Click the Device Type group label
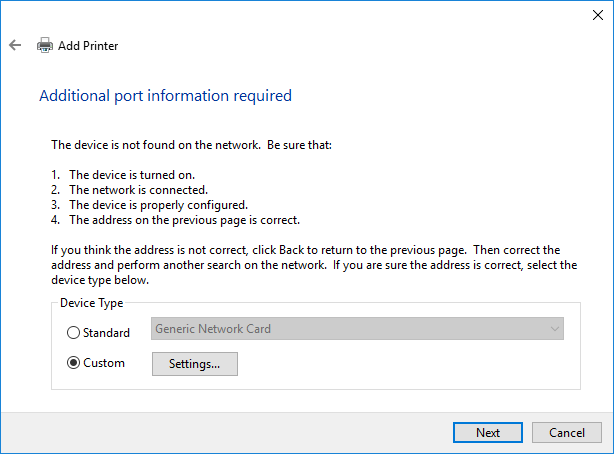 91,303
